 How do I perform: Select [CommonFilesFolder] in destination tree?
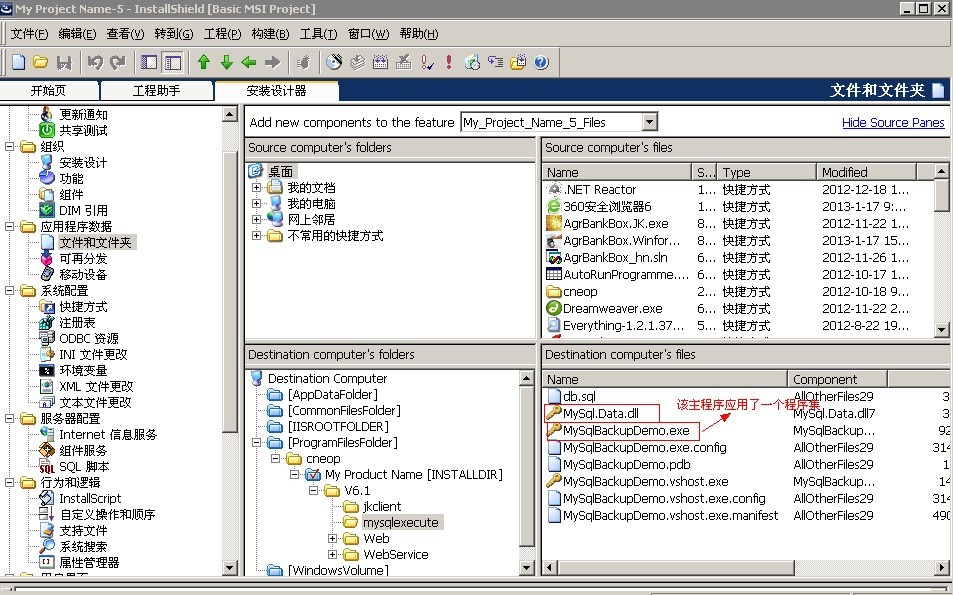344,410
